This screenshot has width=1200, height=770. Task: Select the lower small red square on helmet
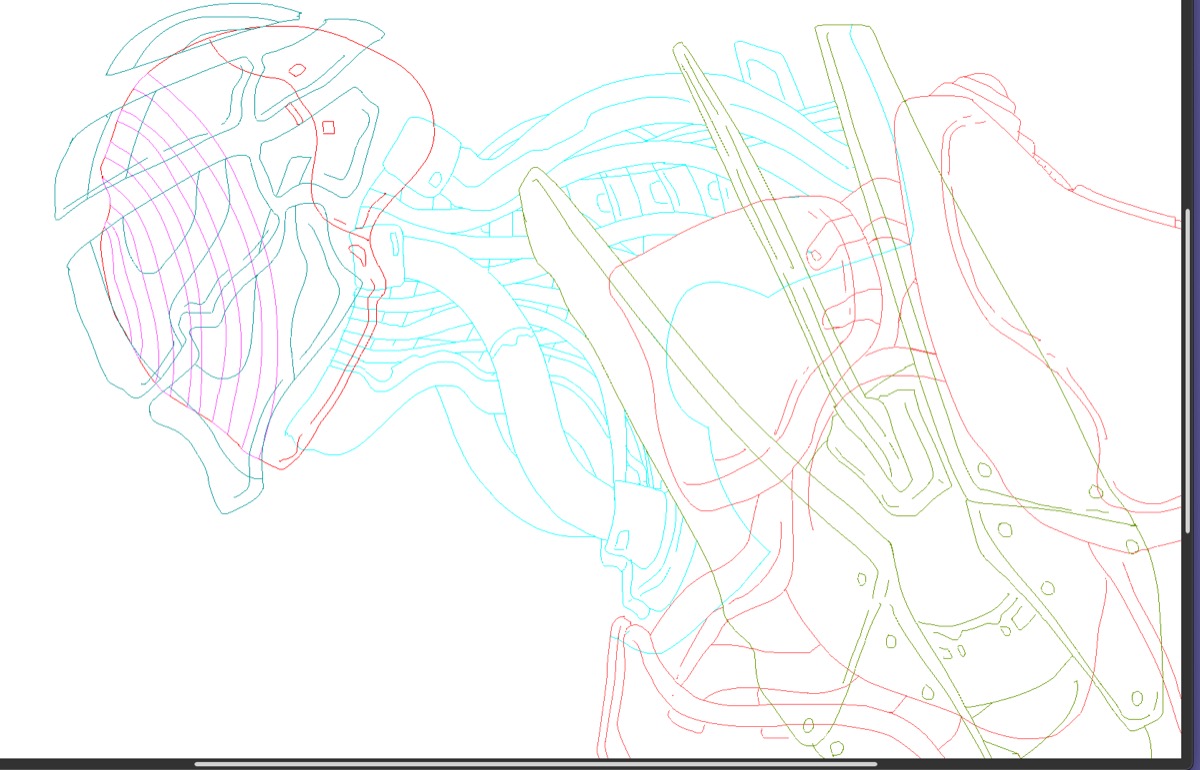(x=327, y=127)
